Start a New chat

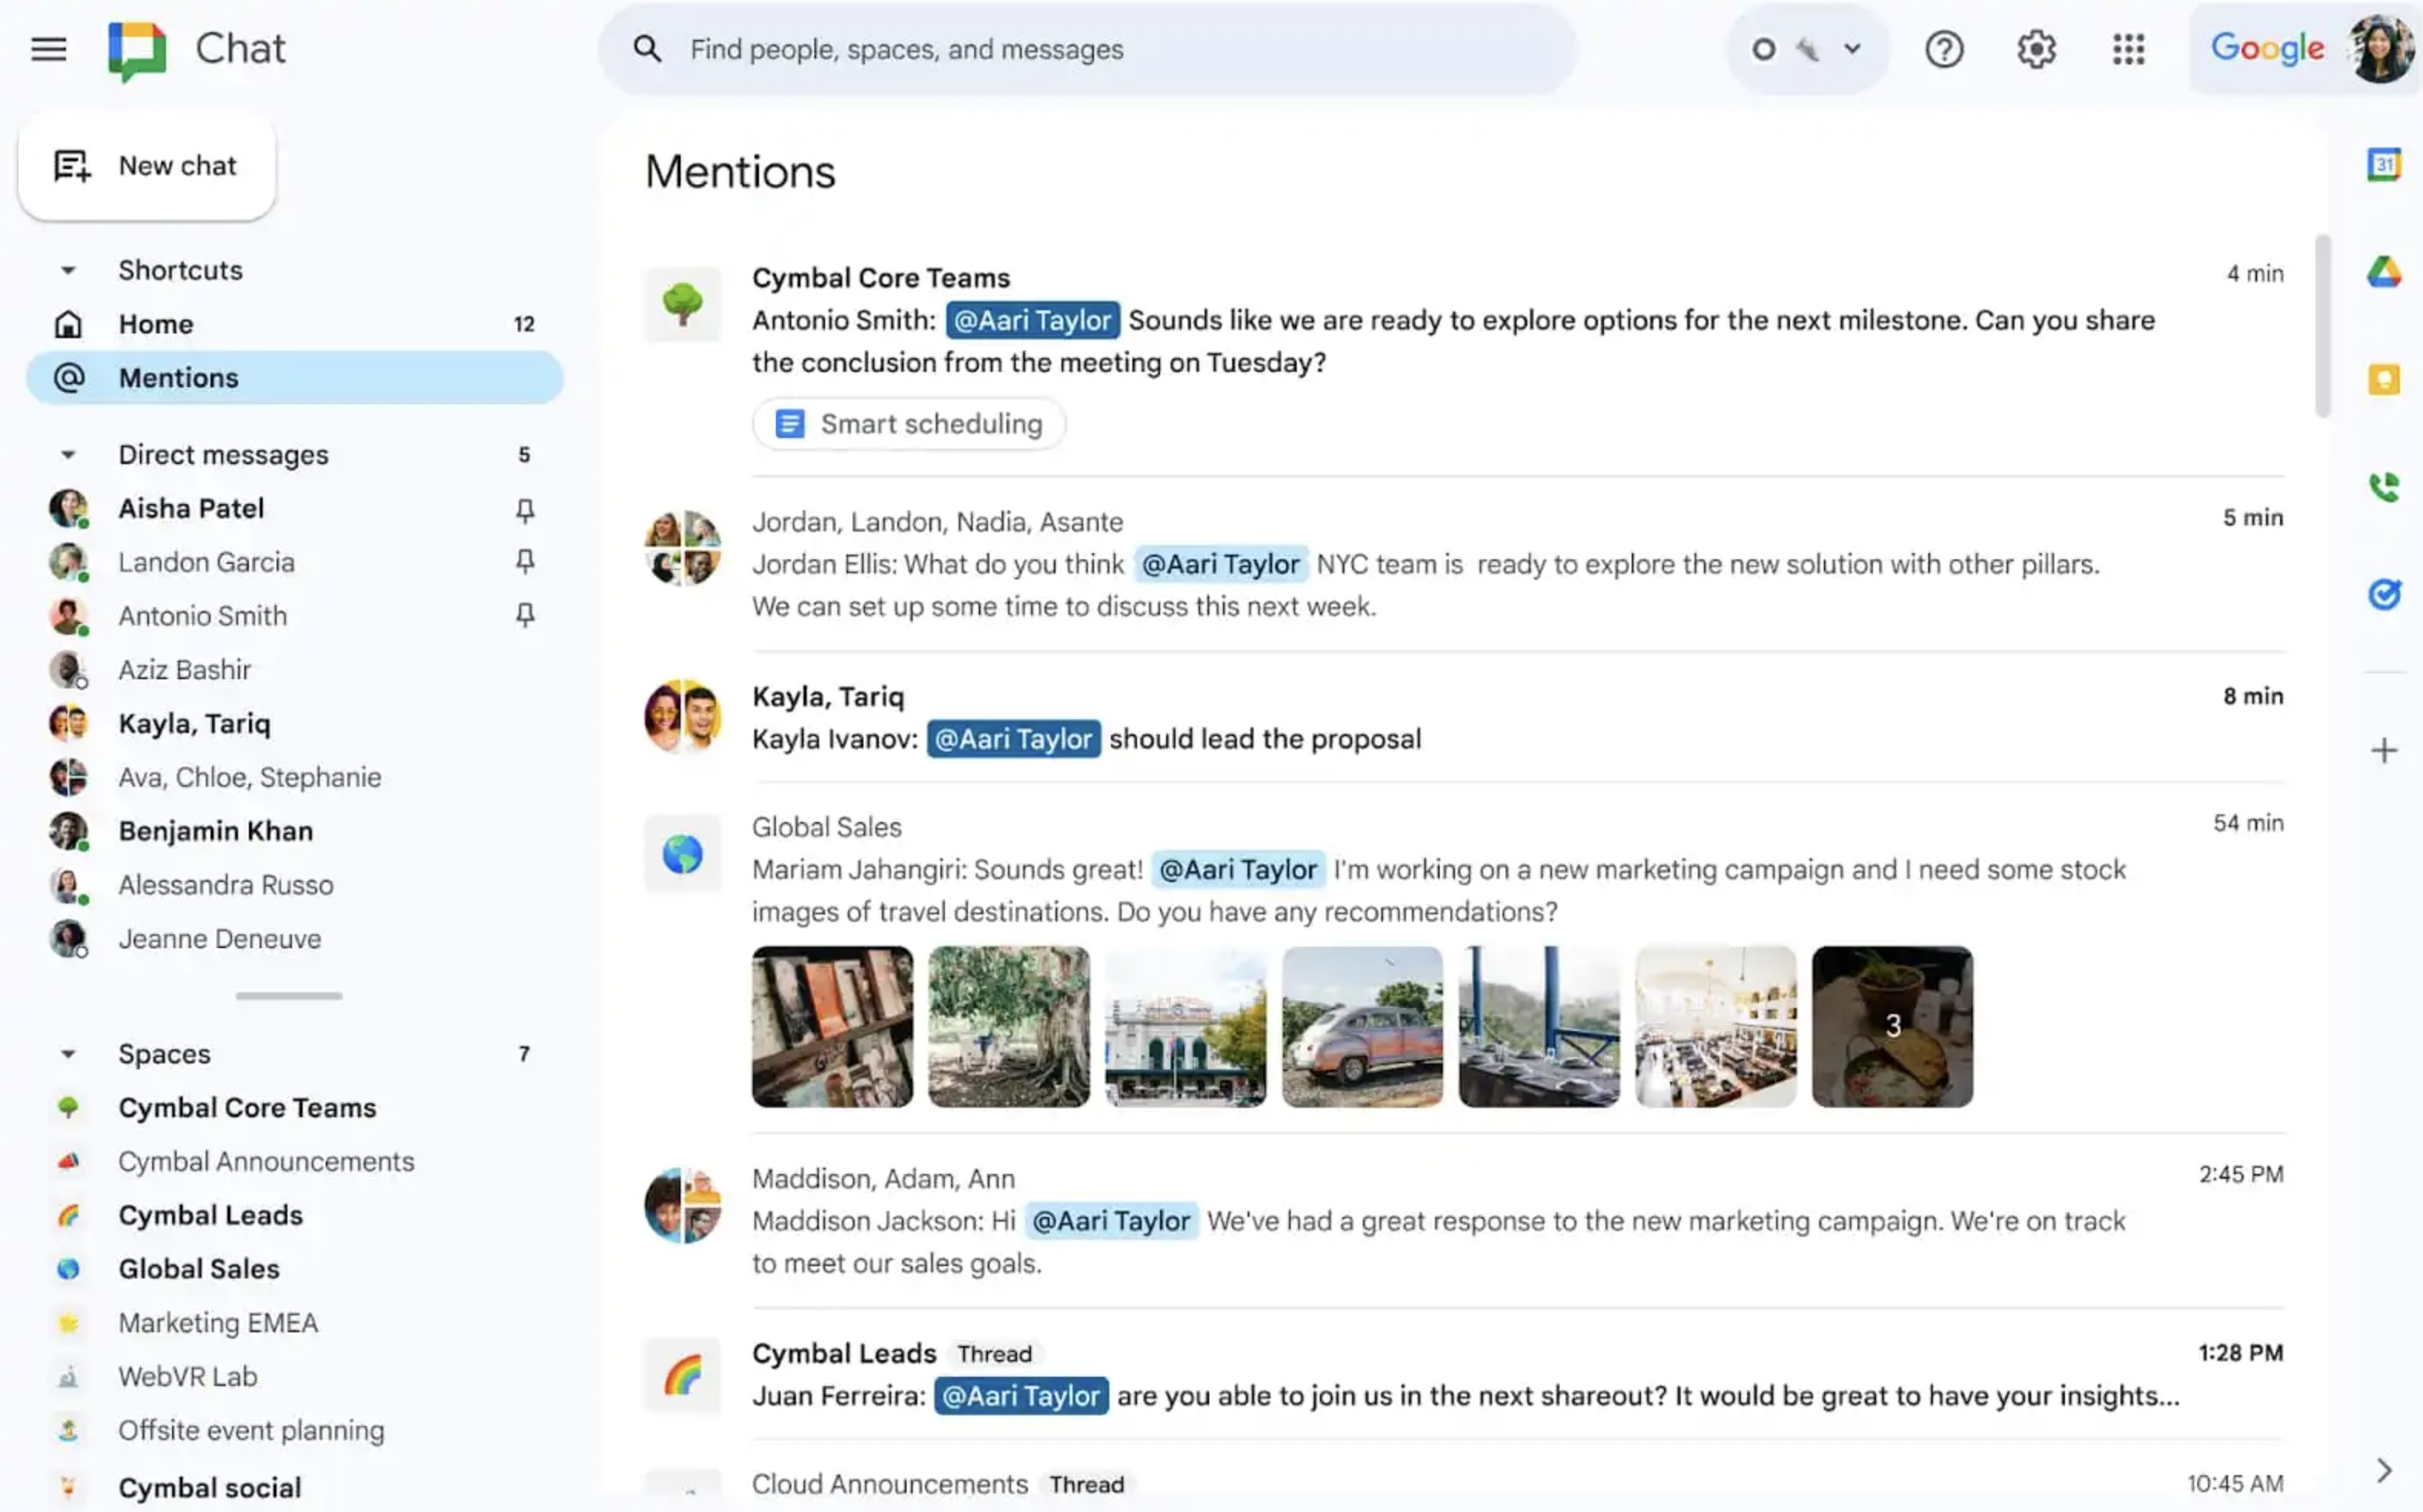pyautogui.click(x=147, y=166)
